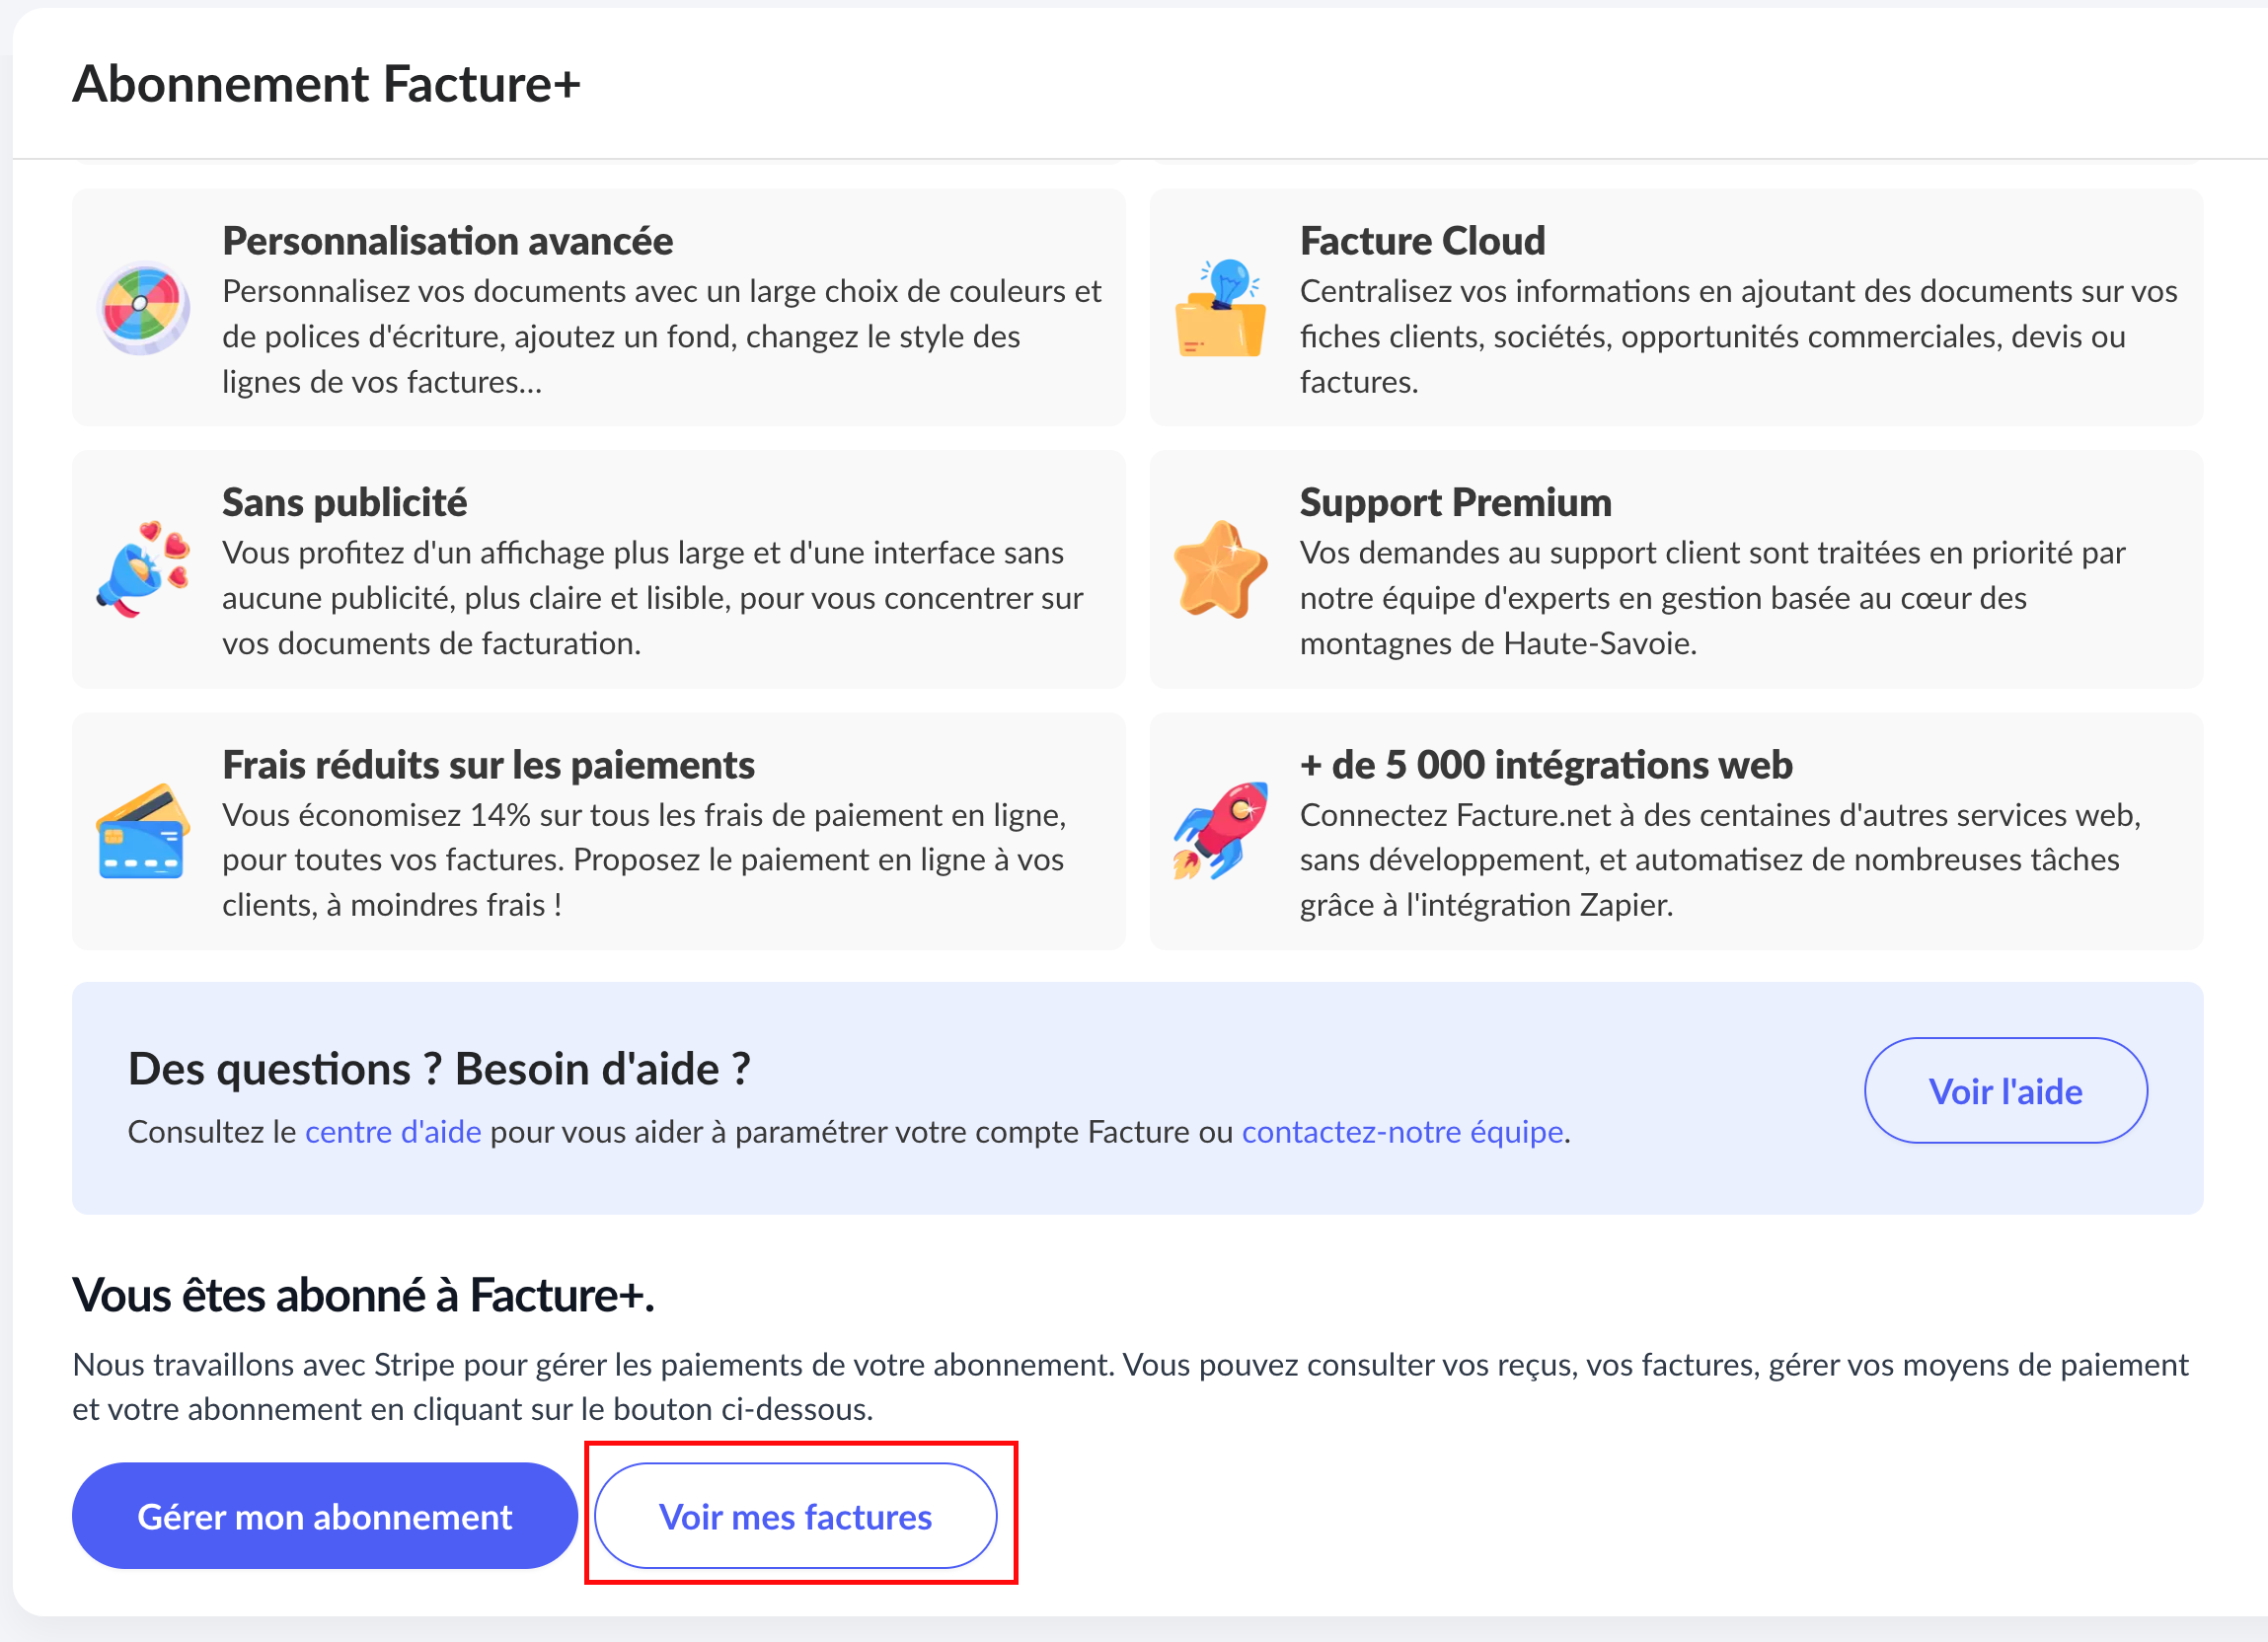Click "Frais réduits sur les paiements" title
Viewport: 2268px width, 1642px height.
click(488, 765)
